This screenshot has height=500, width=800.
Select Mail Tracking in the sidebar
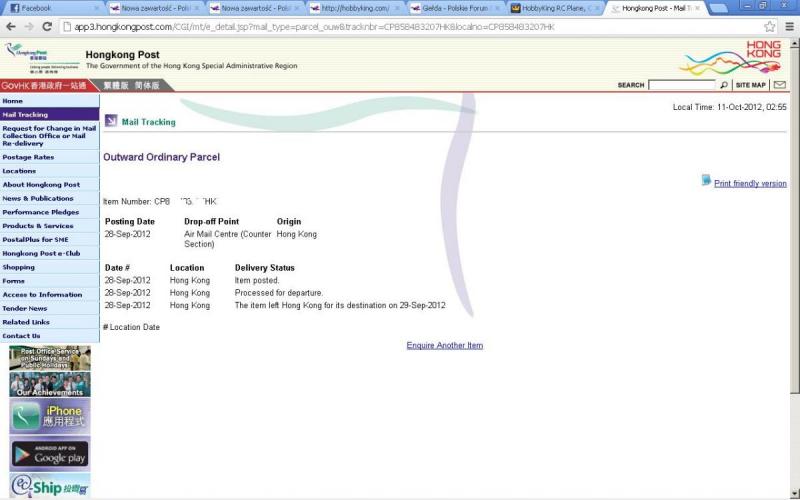tap(25, 115)
